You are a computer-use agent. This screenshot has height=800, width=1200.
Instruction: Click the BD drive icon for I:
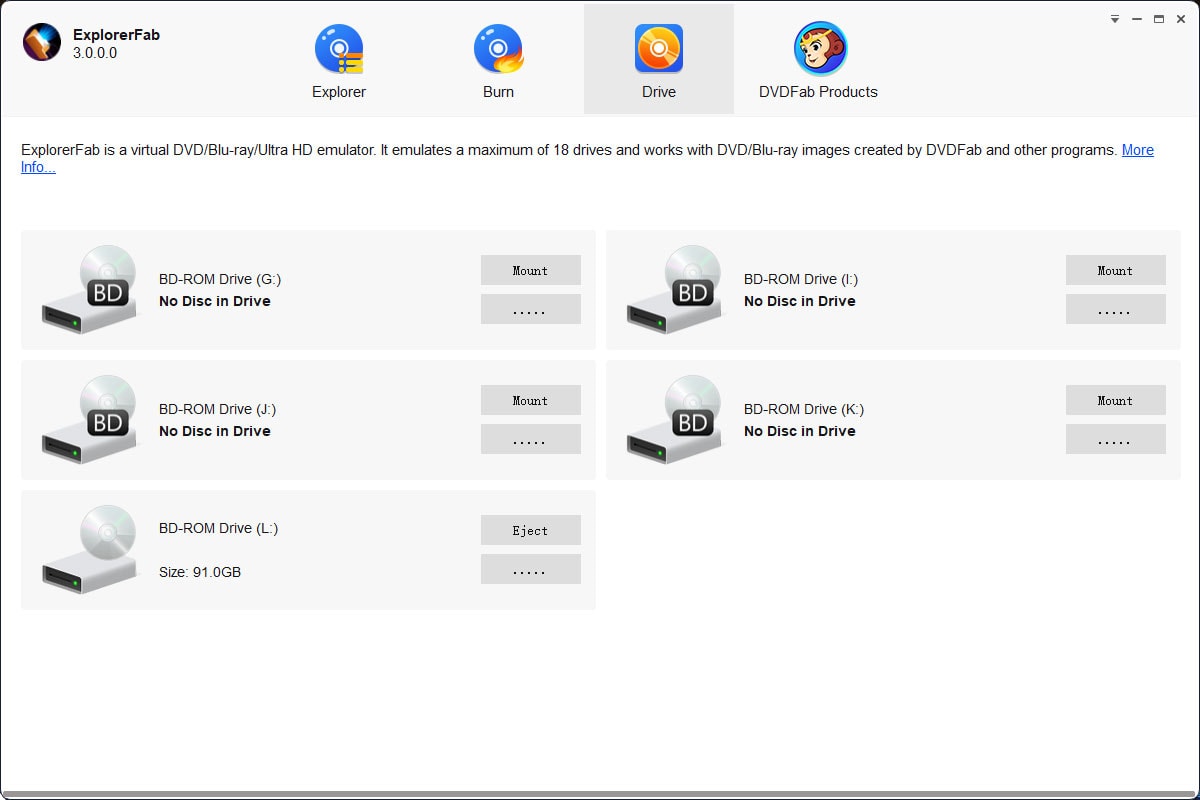[675, 290]
